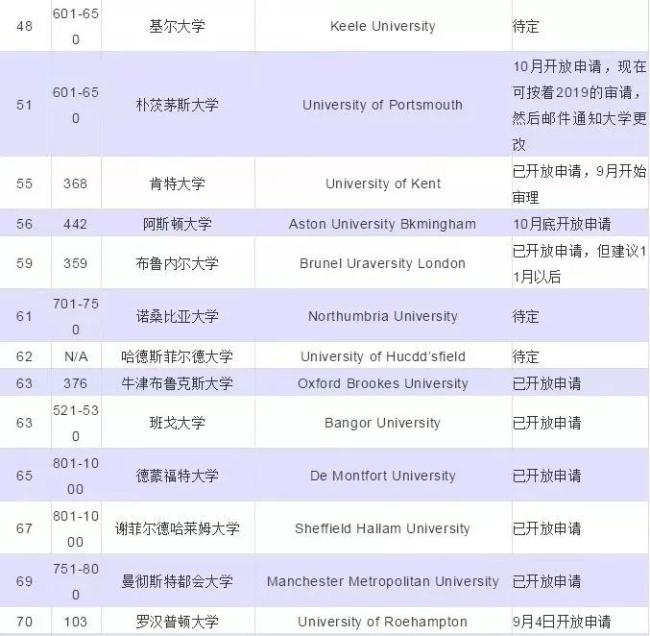Image resolution: width=650 pixels, height=636 pixels.
Task: Select rank 56 cell
Action: point(24,224)
